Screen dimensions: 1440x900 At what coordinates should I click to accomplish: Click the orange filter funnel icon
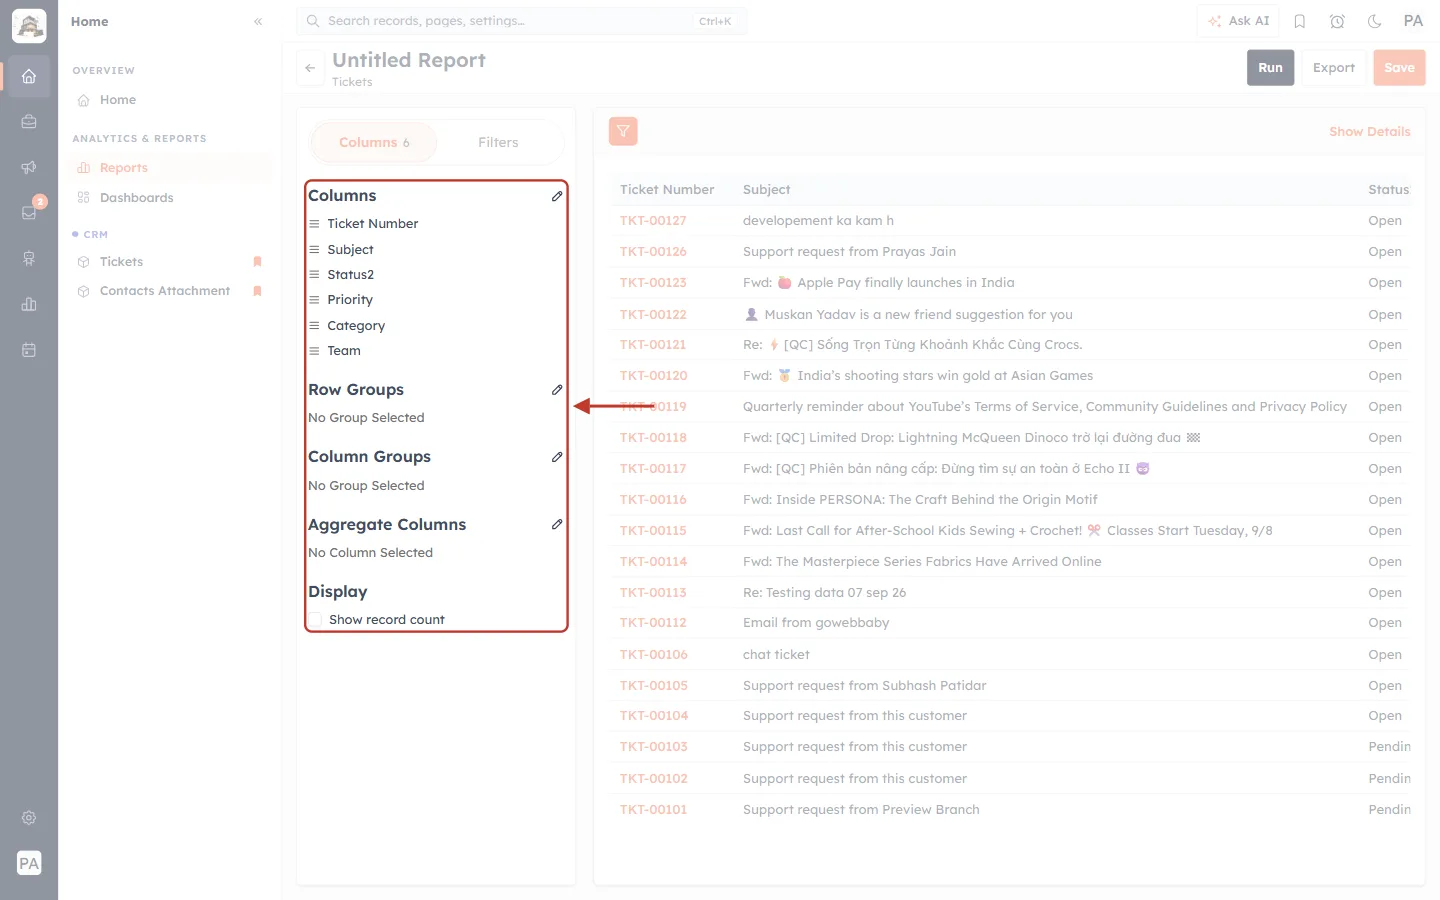coord(623,131)
